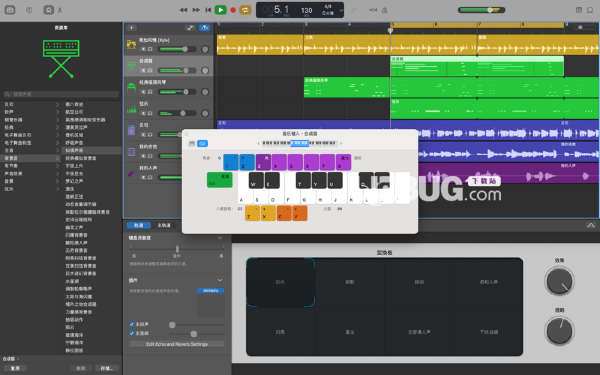The height and width of the screenshot is (375, 600).
Task: Toggle the count-in button
Action: pos(373,10)
